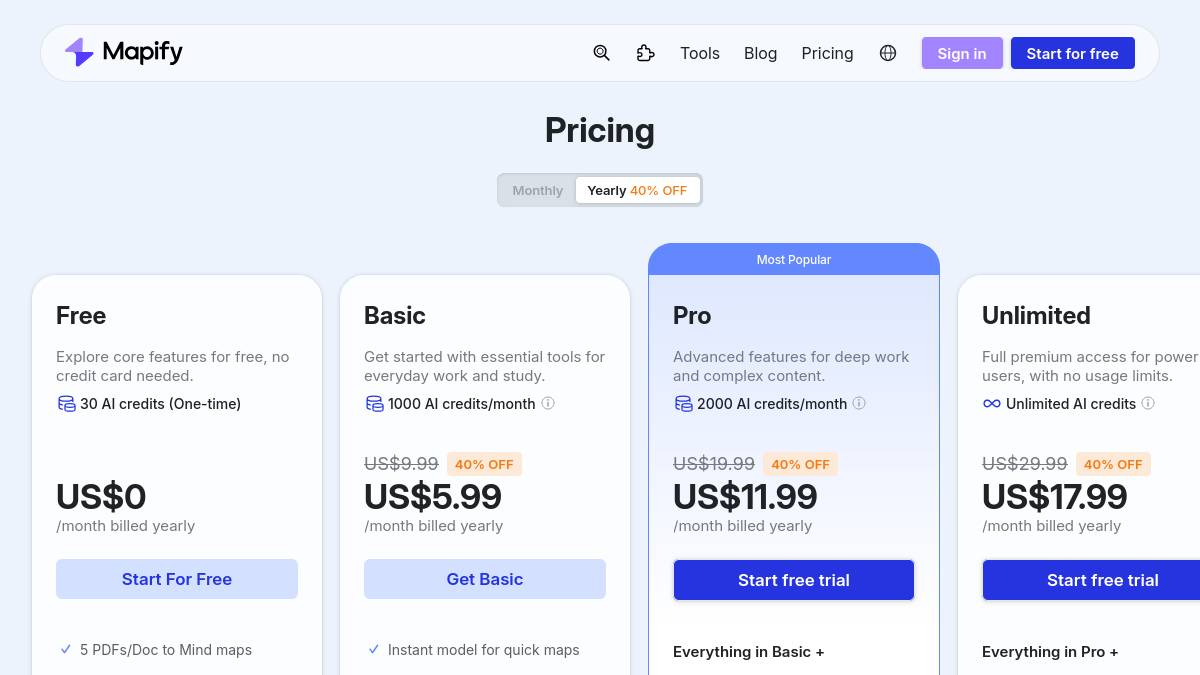Go to the Blog page
The height and width of the screenshot is (675, 1200).
coord(760,53)
